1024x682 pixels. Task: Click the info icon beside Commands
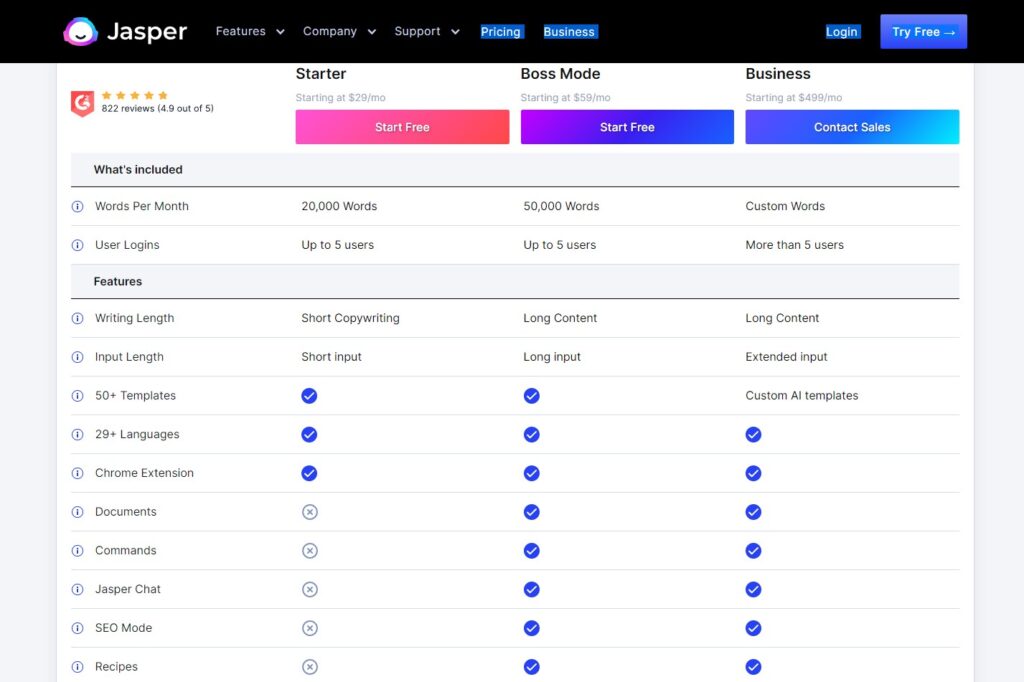click(x=78, y=551)
